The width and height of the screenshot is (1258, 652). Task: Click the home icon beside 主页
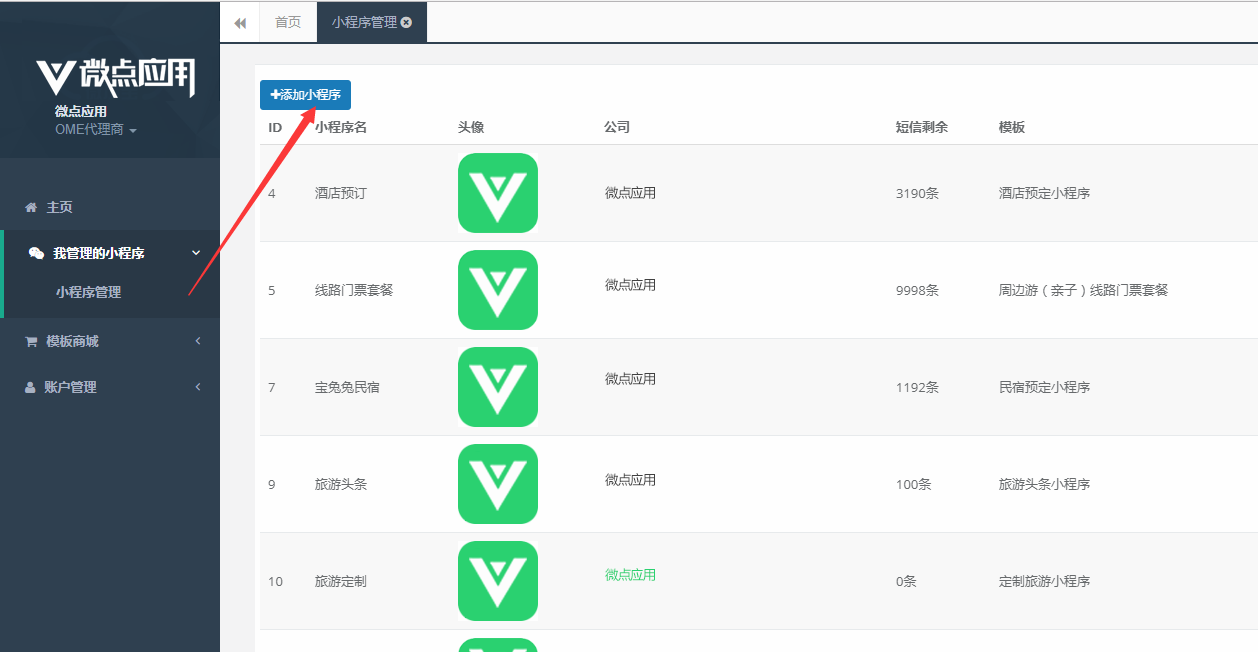tap(30, 206)
